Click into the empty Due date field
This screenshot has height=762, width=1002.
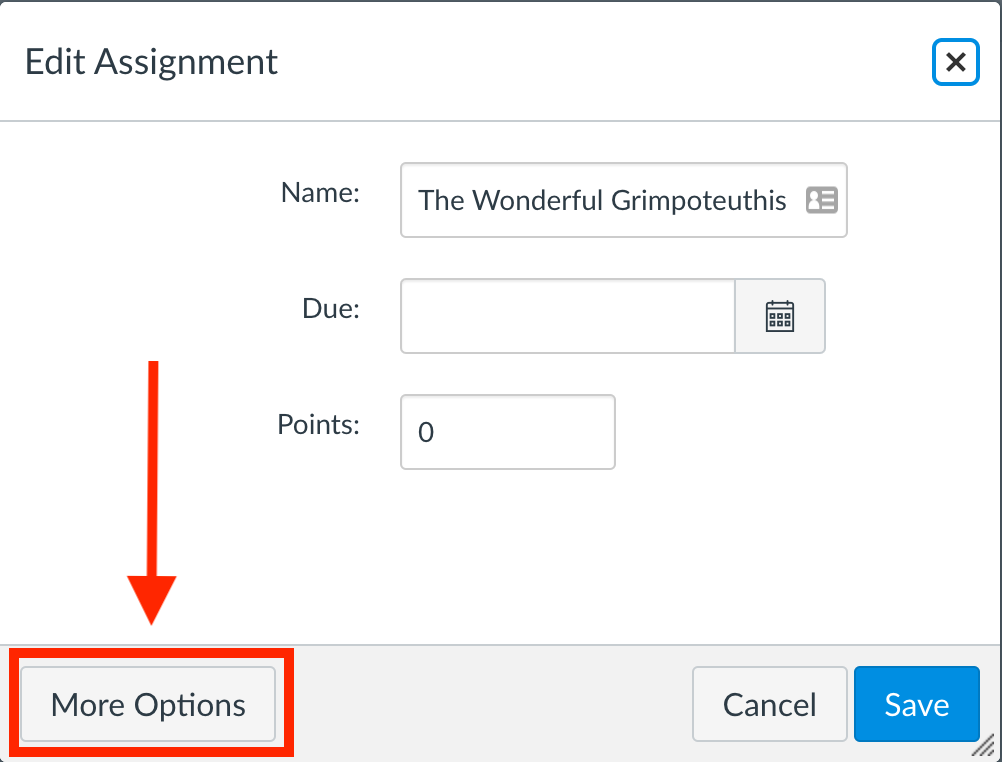567,316
